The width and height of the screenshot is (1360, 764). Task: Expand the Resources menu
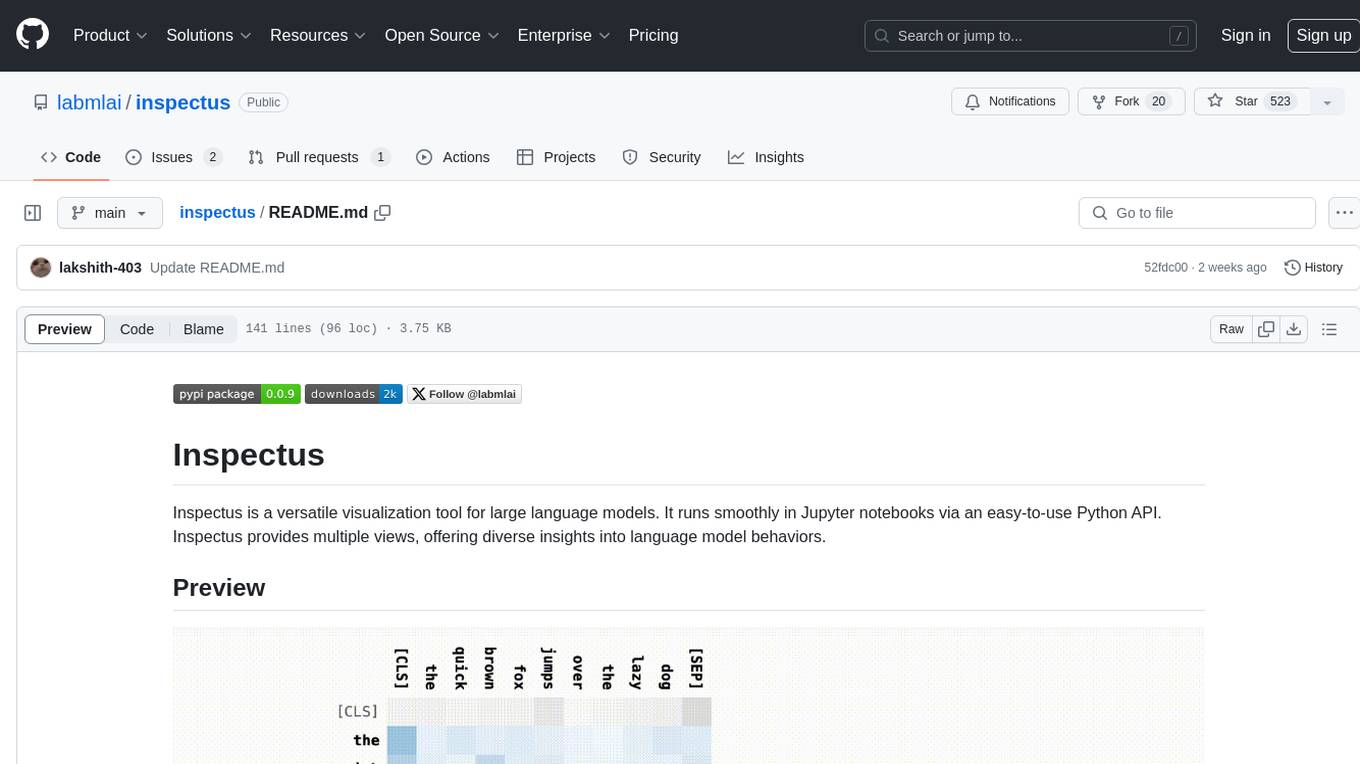[318, 35]
